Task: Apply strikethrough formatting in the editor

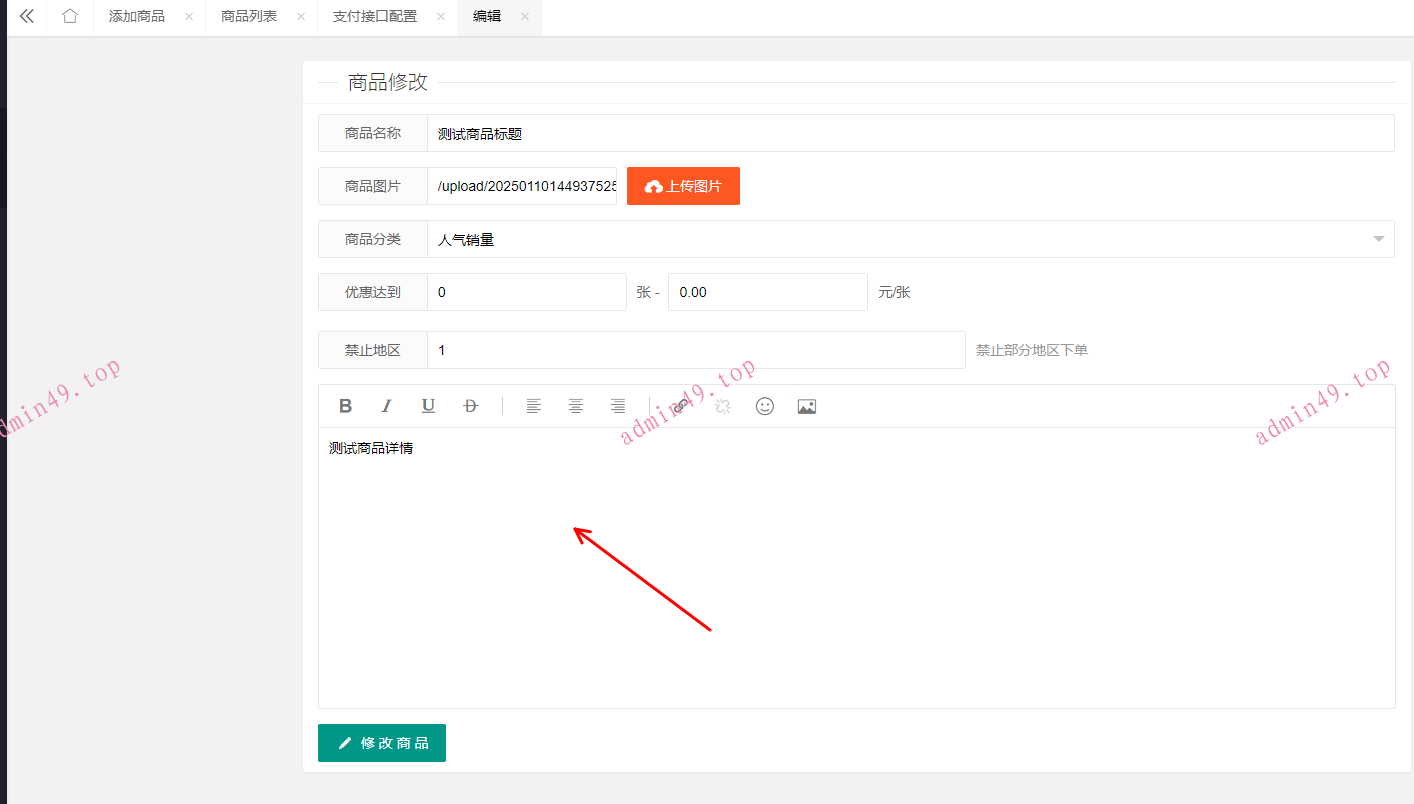Action: tap(470, 406)
